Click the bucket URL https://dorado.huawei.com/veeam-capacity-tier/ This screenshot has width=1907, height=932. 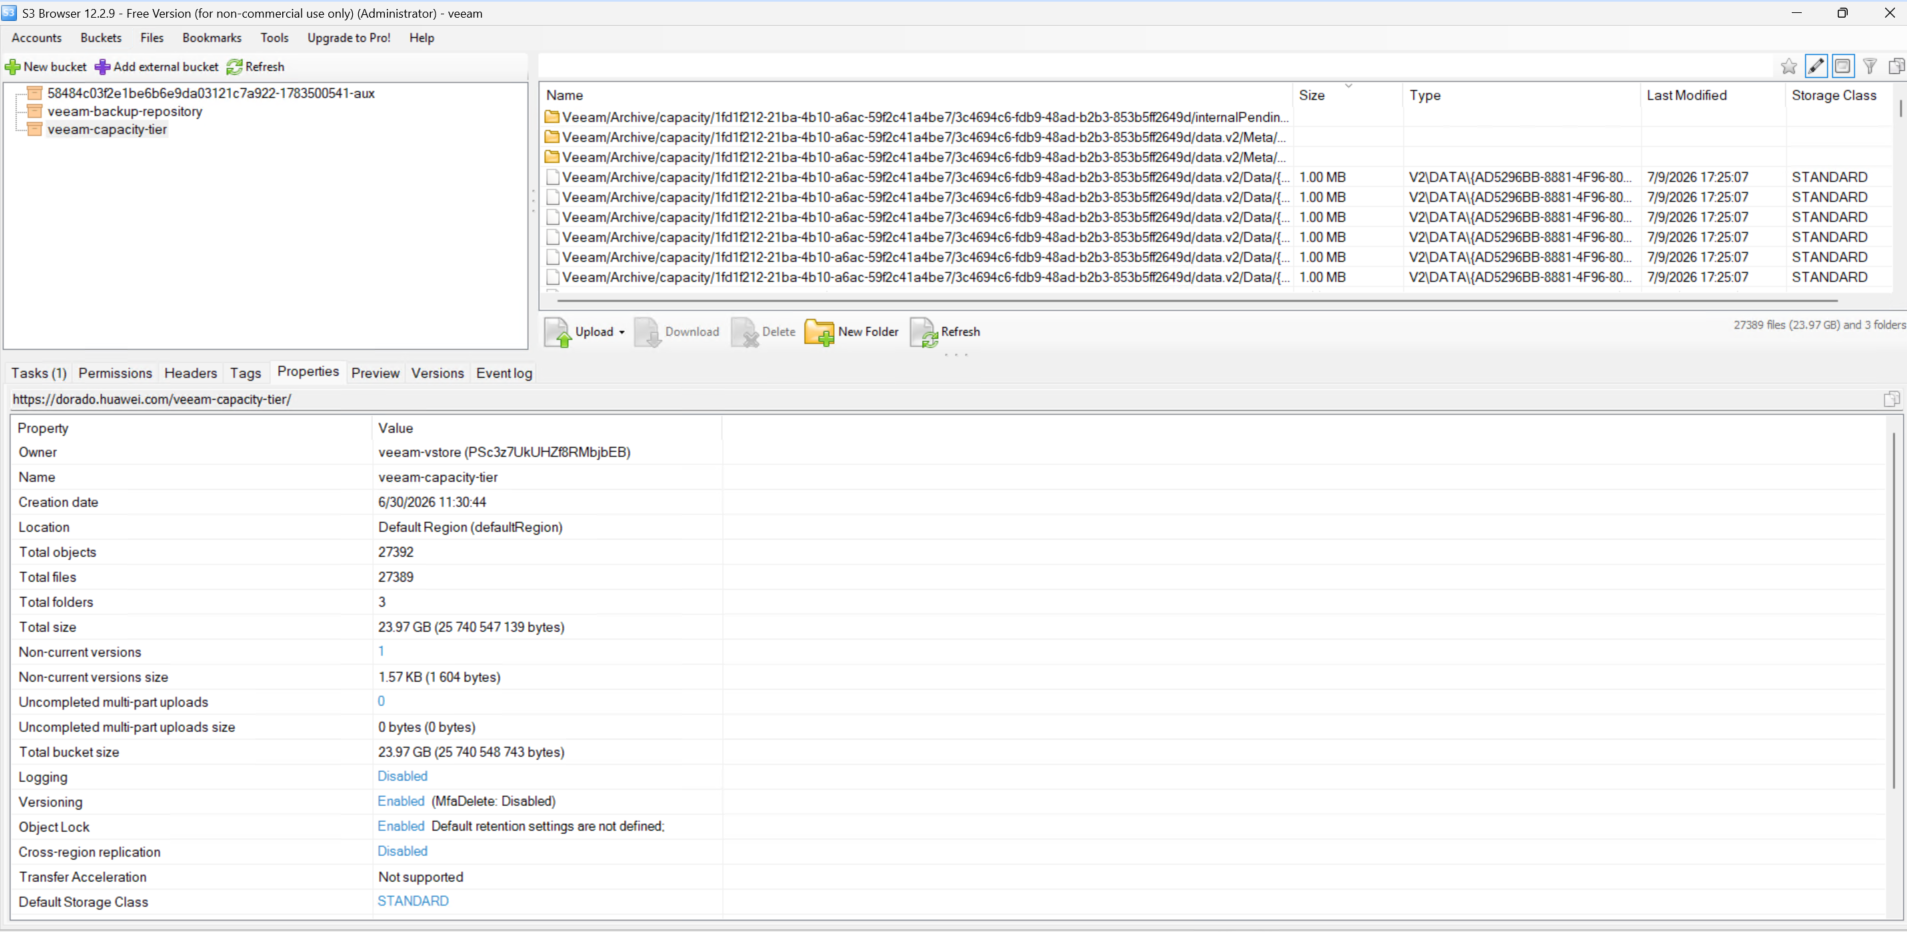(x=152, y=399)
